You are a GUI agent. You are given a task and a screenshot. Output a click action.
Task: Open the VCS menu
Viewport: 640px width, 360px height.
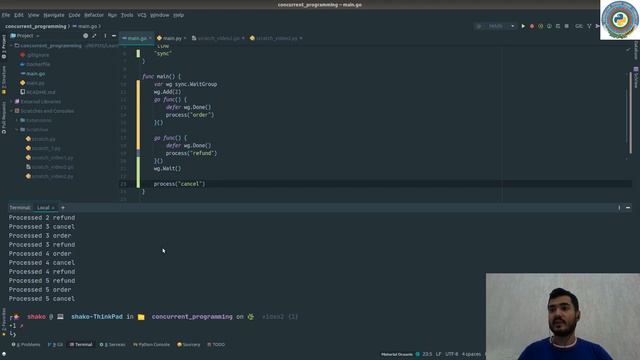point(142,15)
